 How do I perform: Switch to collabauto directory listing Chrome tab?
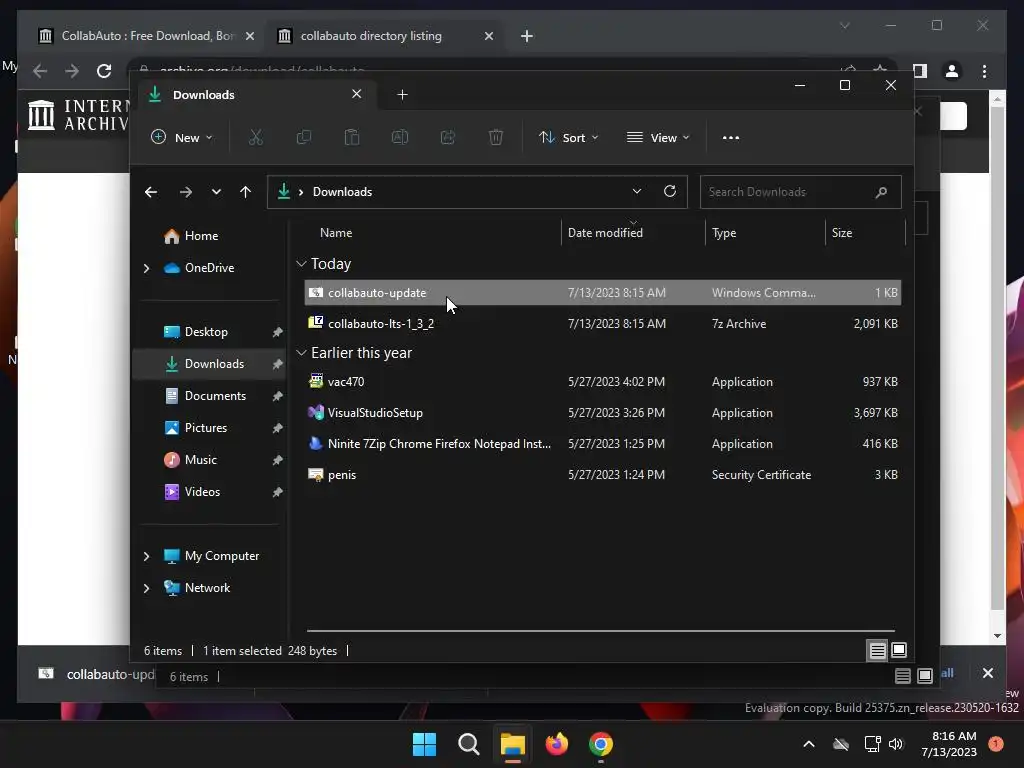click(383, 37)
